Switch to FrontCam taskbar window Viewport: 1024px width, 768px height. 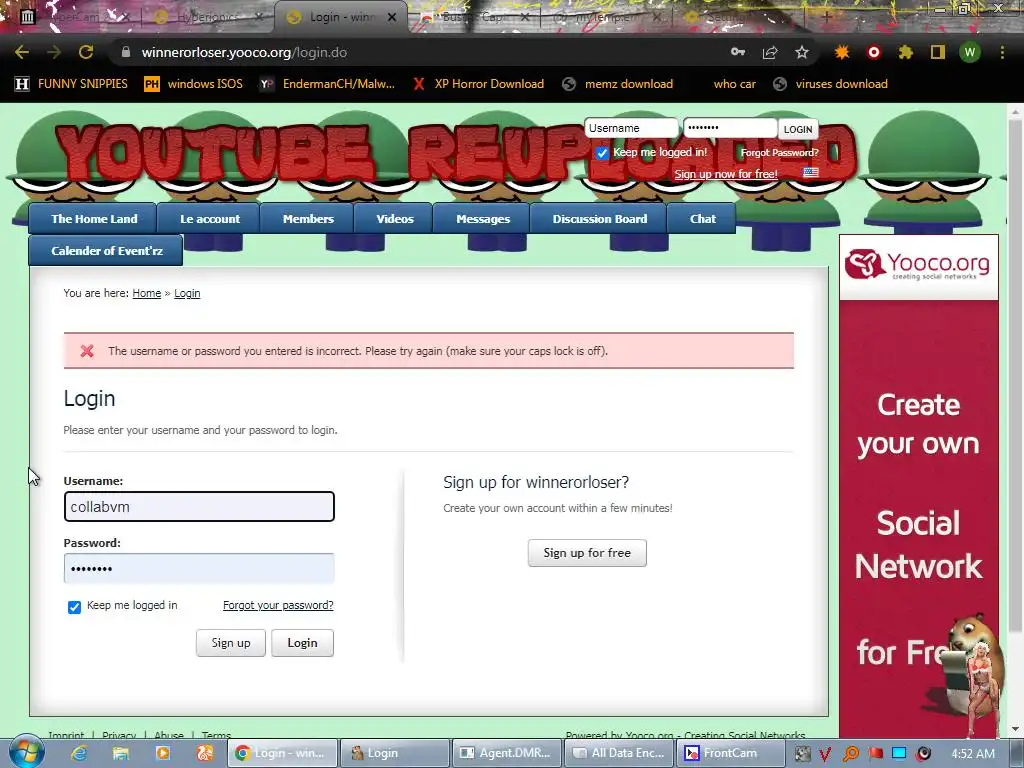pyautogui.click(x=729, y=753)
